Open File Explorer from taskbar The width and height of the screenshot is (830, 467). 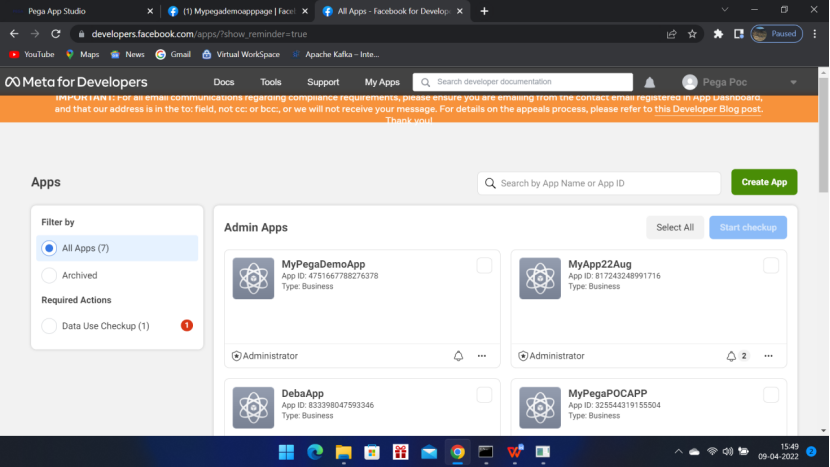[x=344, y=452]
